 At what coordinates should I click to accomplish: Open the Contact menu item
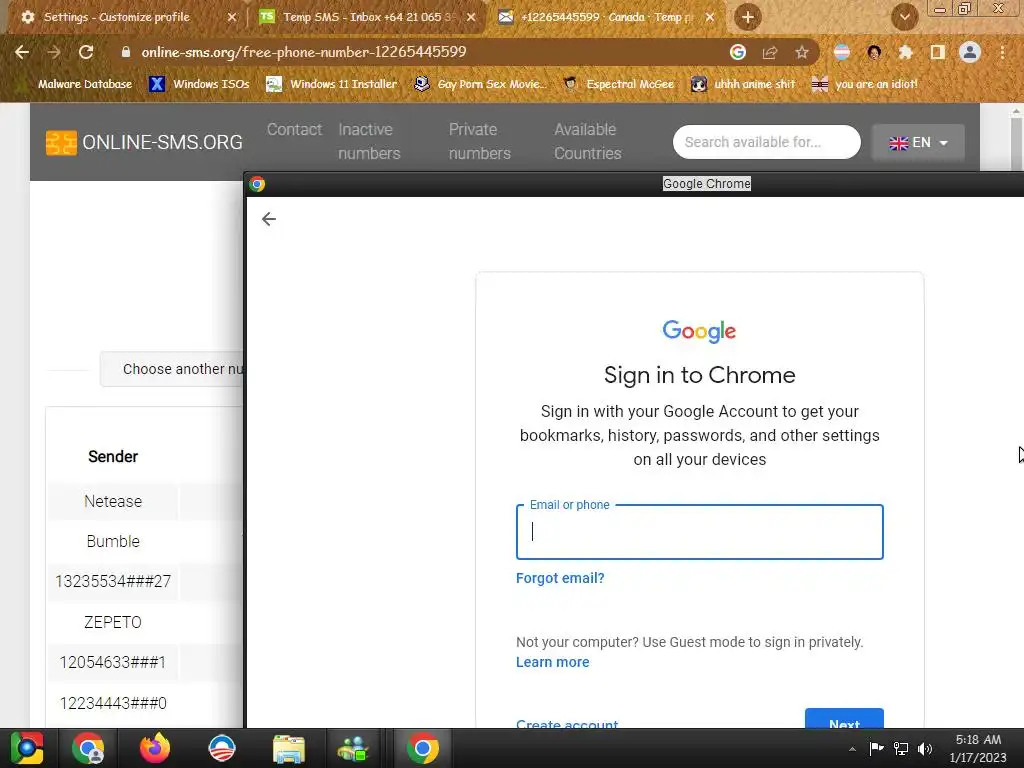point(295,129)
